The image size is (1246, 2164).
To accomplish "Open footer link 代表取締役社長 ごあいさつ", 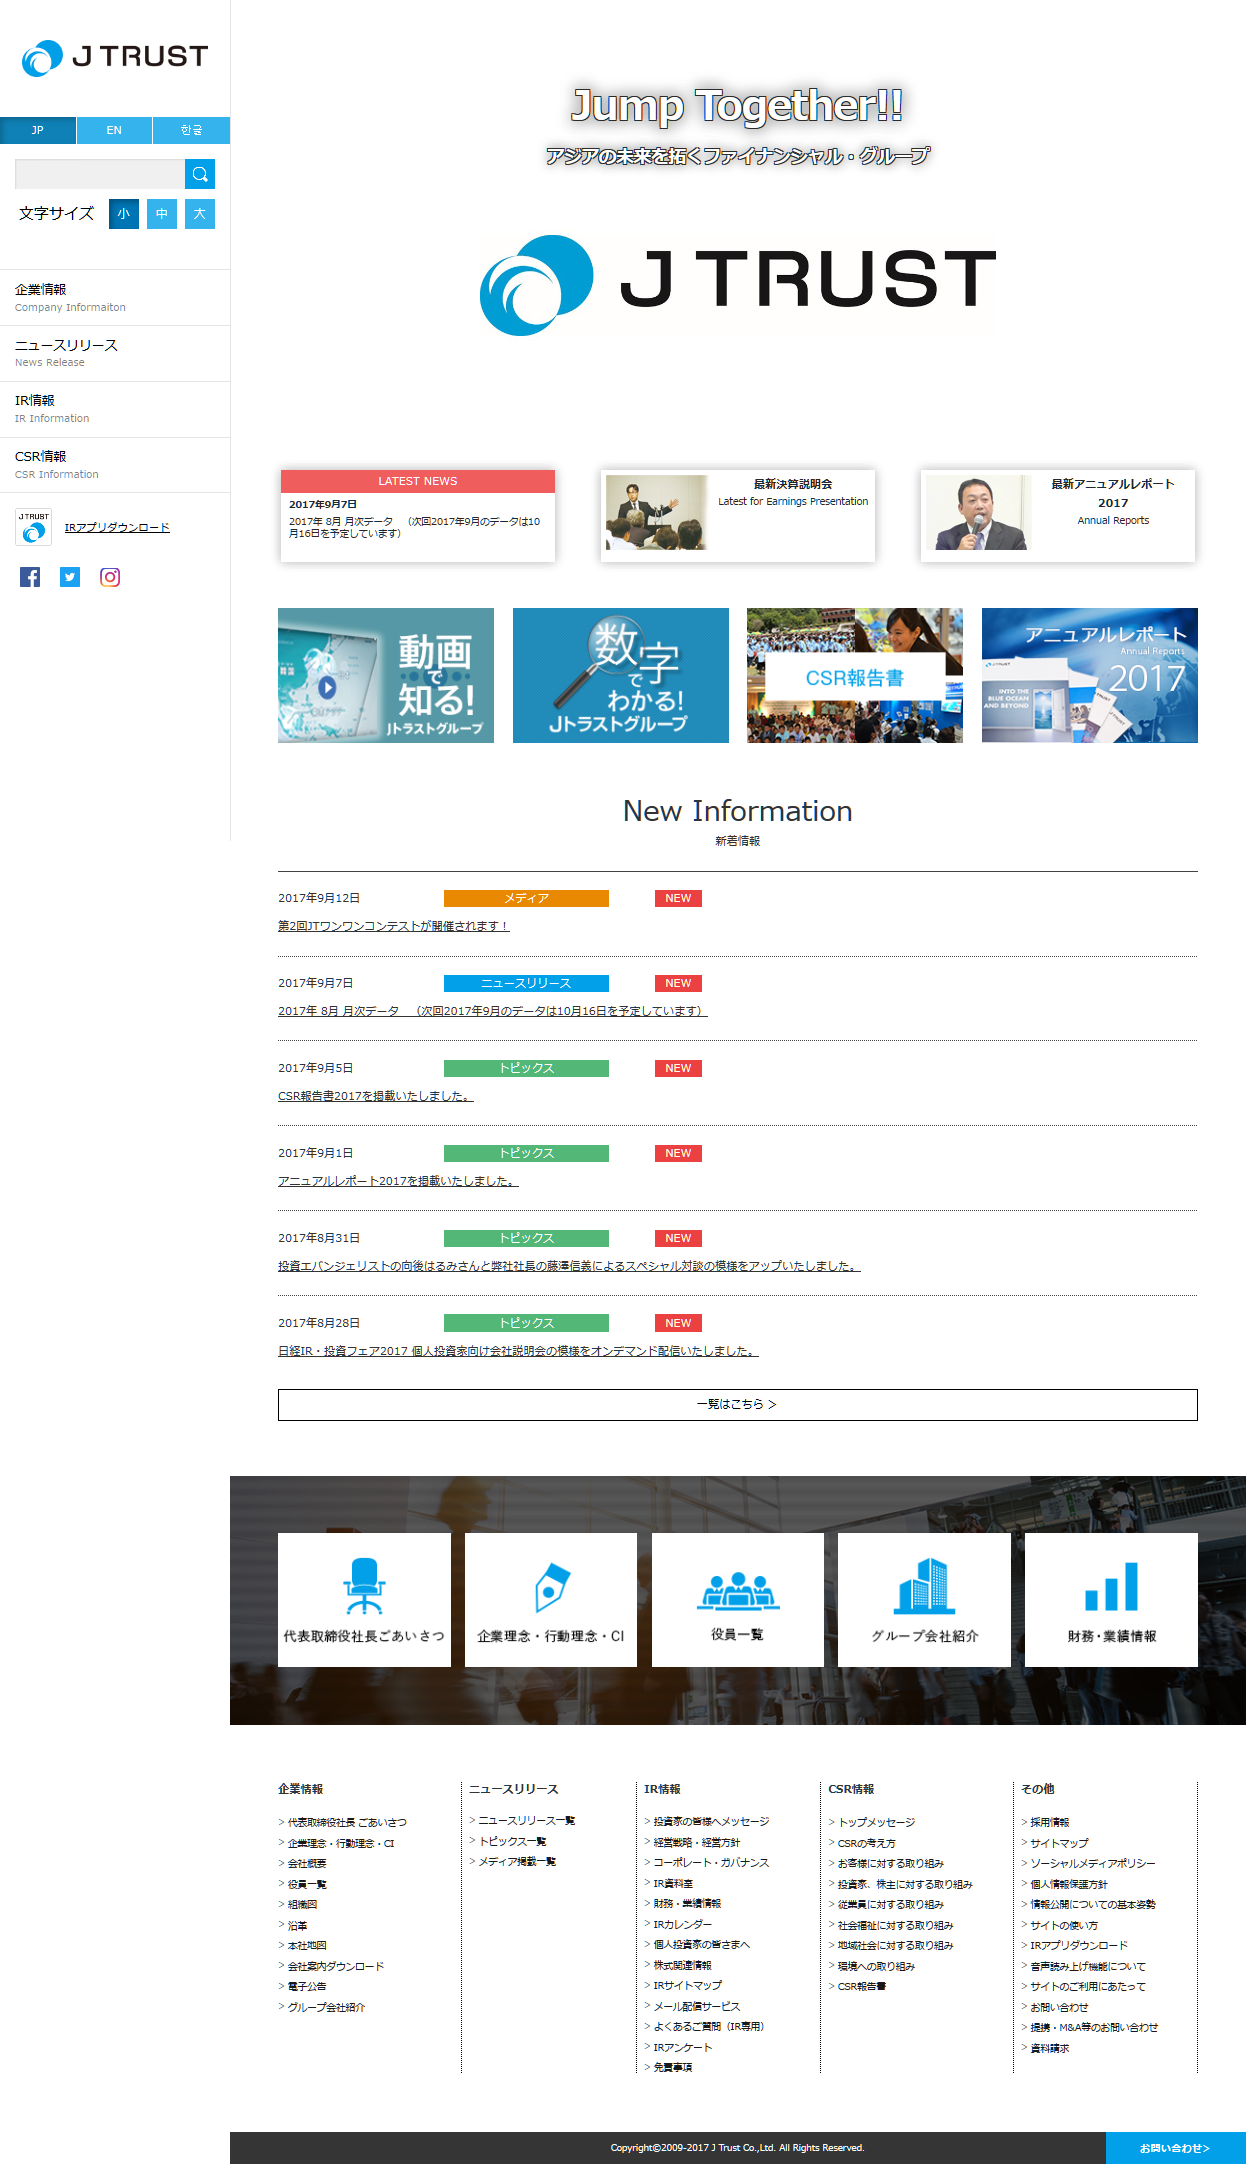I will click(x=347, y=1822).
